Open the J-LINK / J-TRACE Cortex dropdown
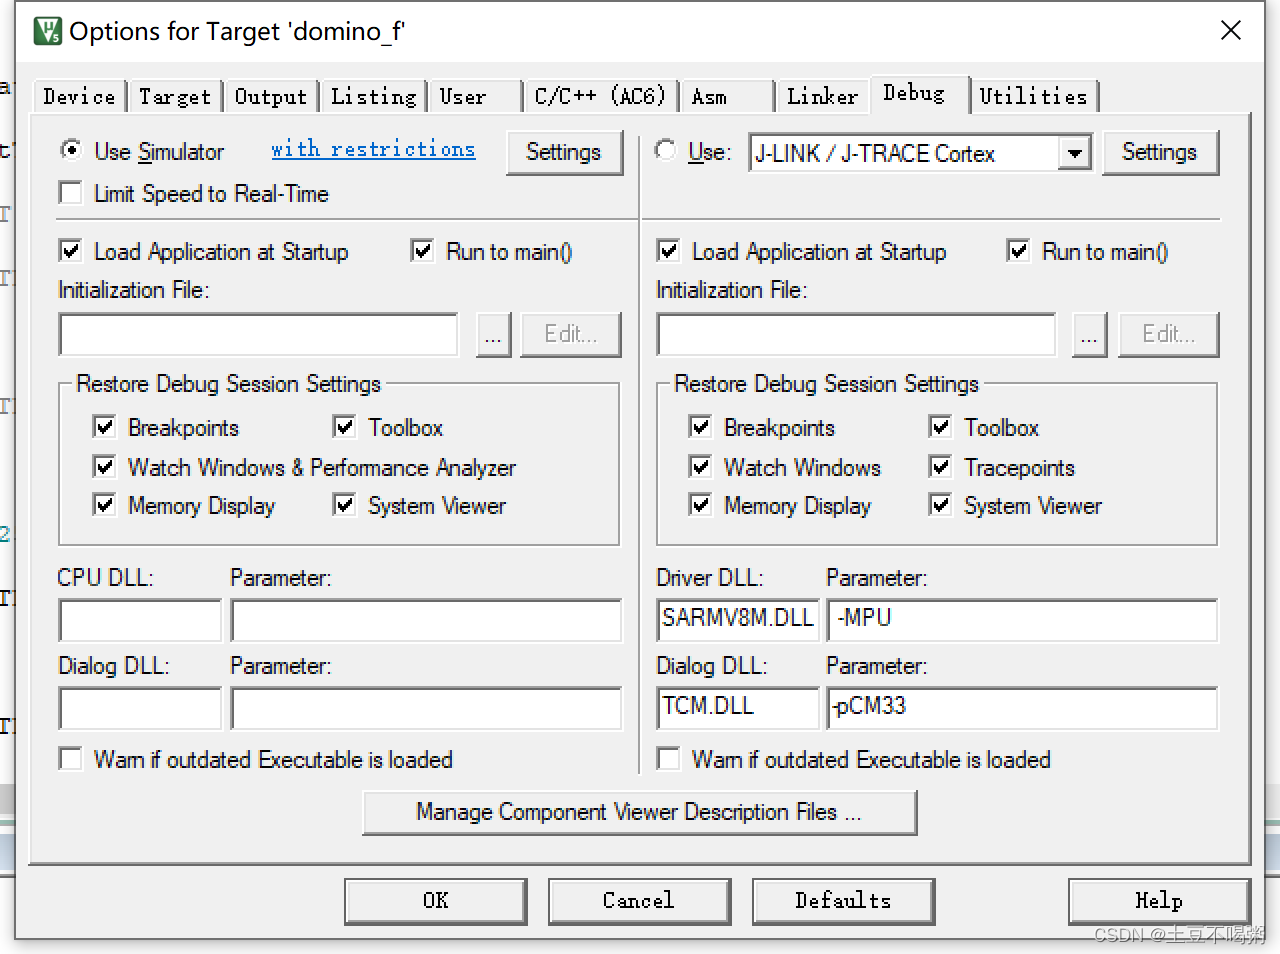 pos(1076,153)
